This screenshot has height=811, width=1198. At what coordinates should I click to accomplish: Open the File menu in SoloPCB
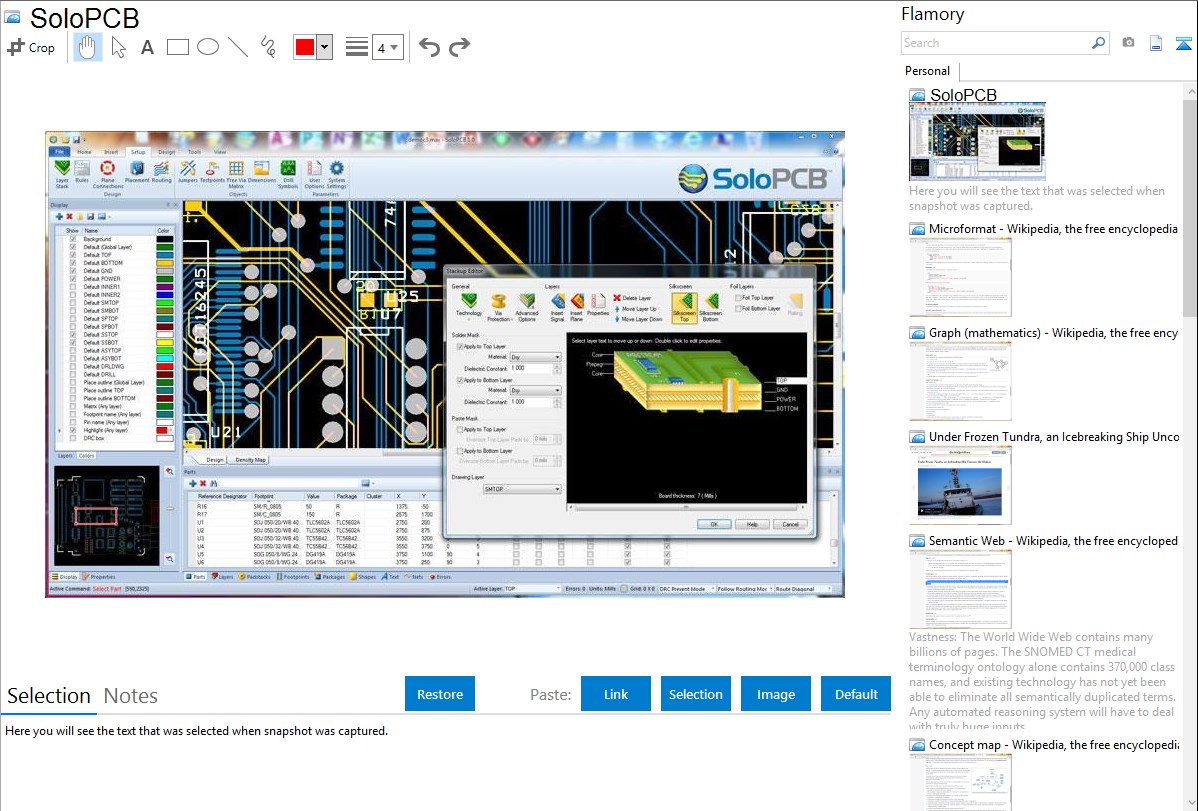tap(60, 152)
